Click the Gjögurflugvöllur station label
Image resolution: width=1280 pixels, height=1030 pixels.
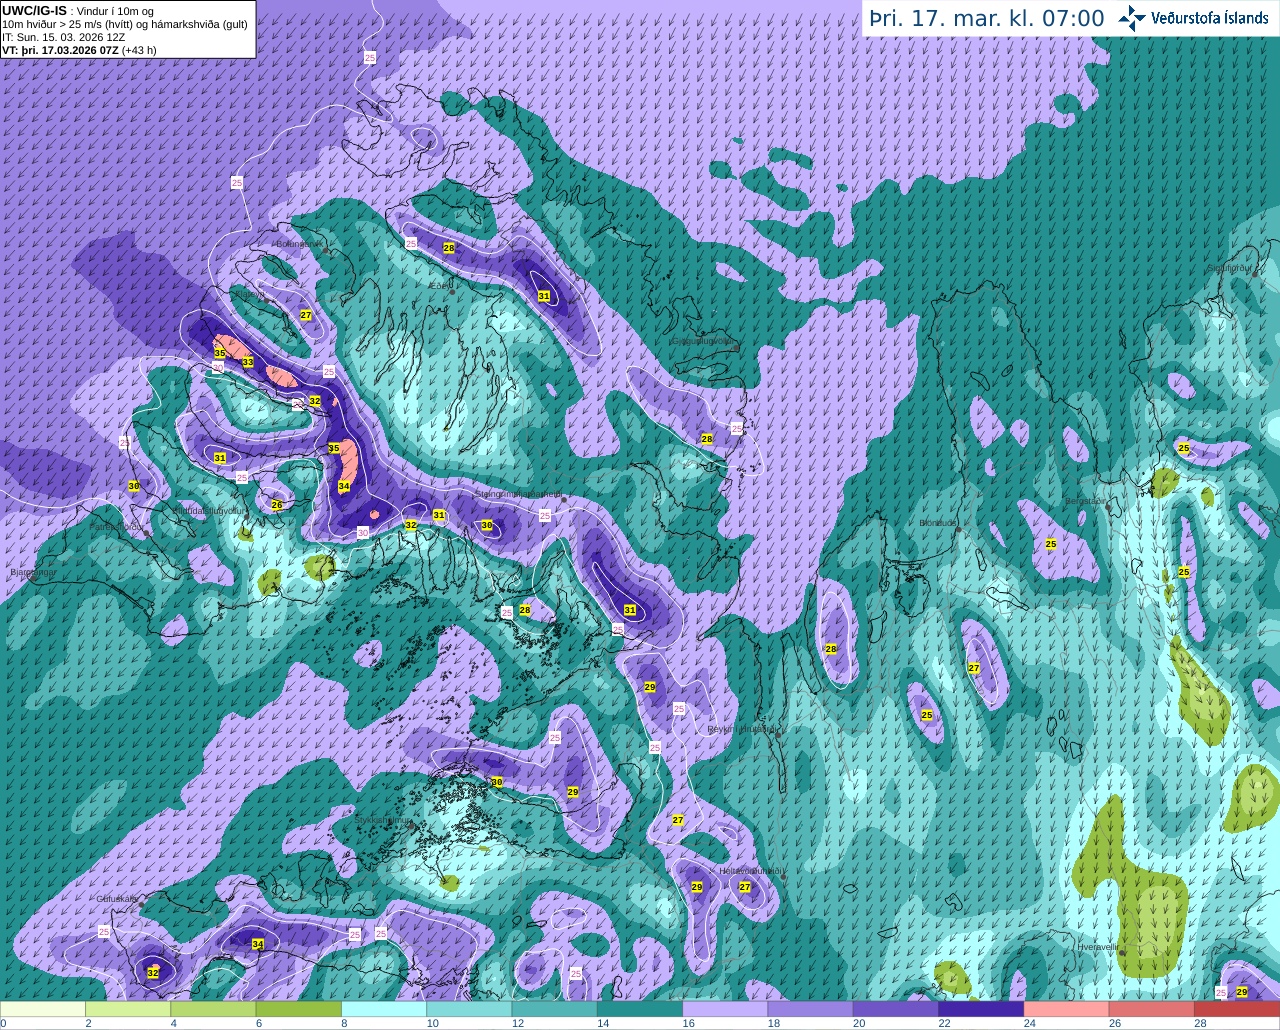(x=704, y=341)
